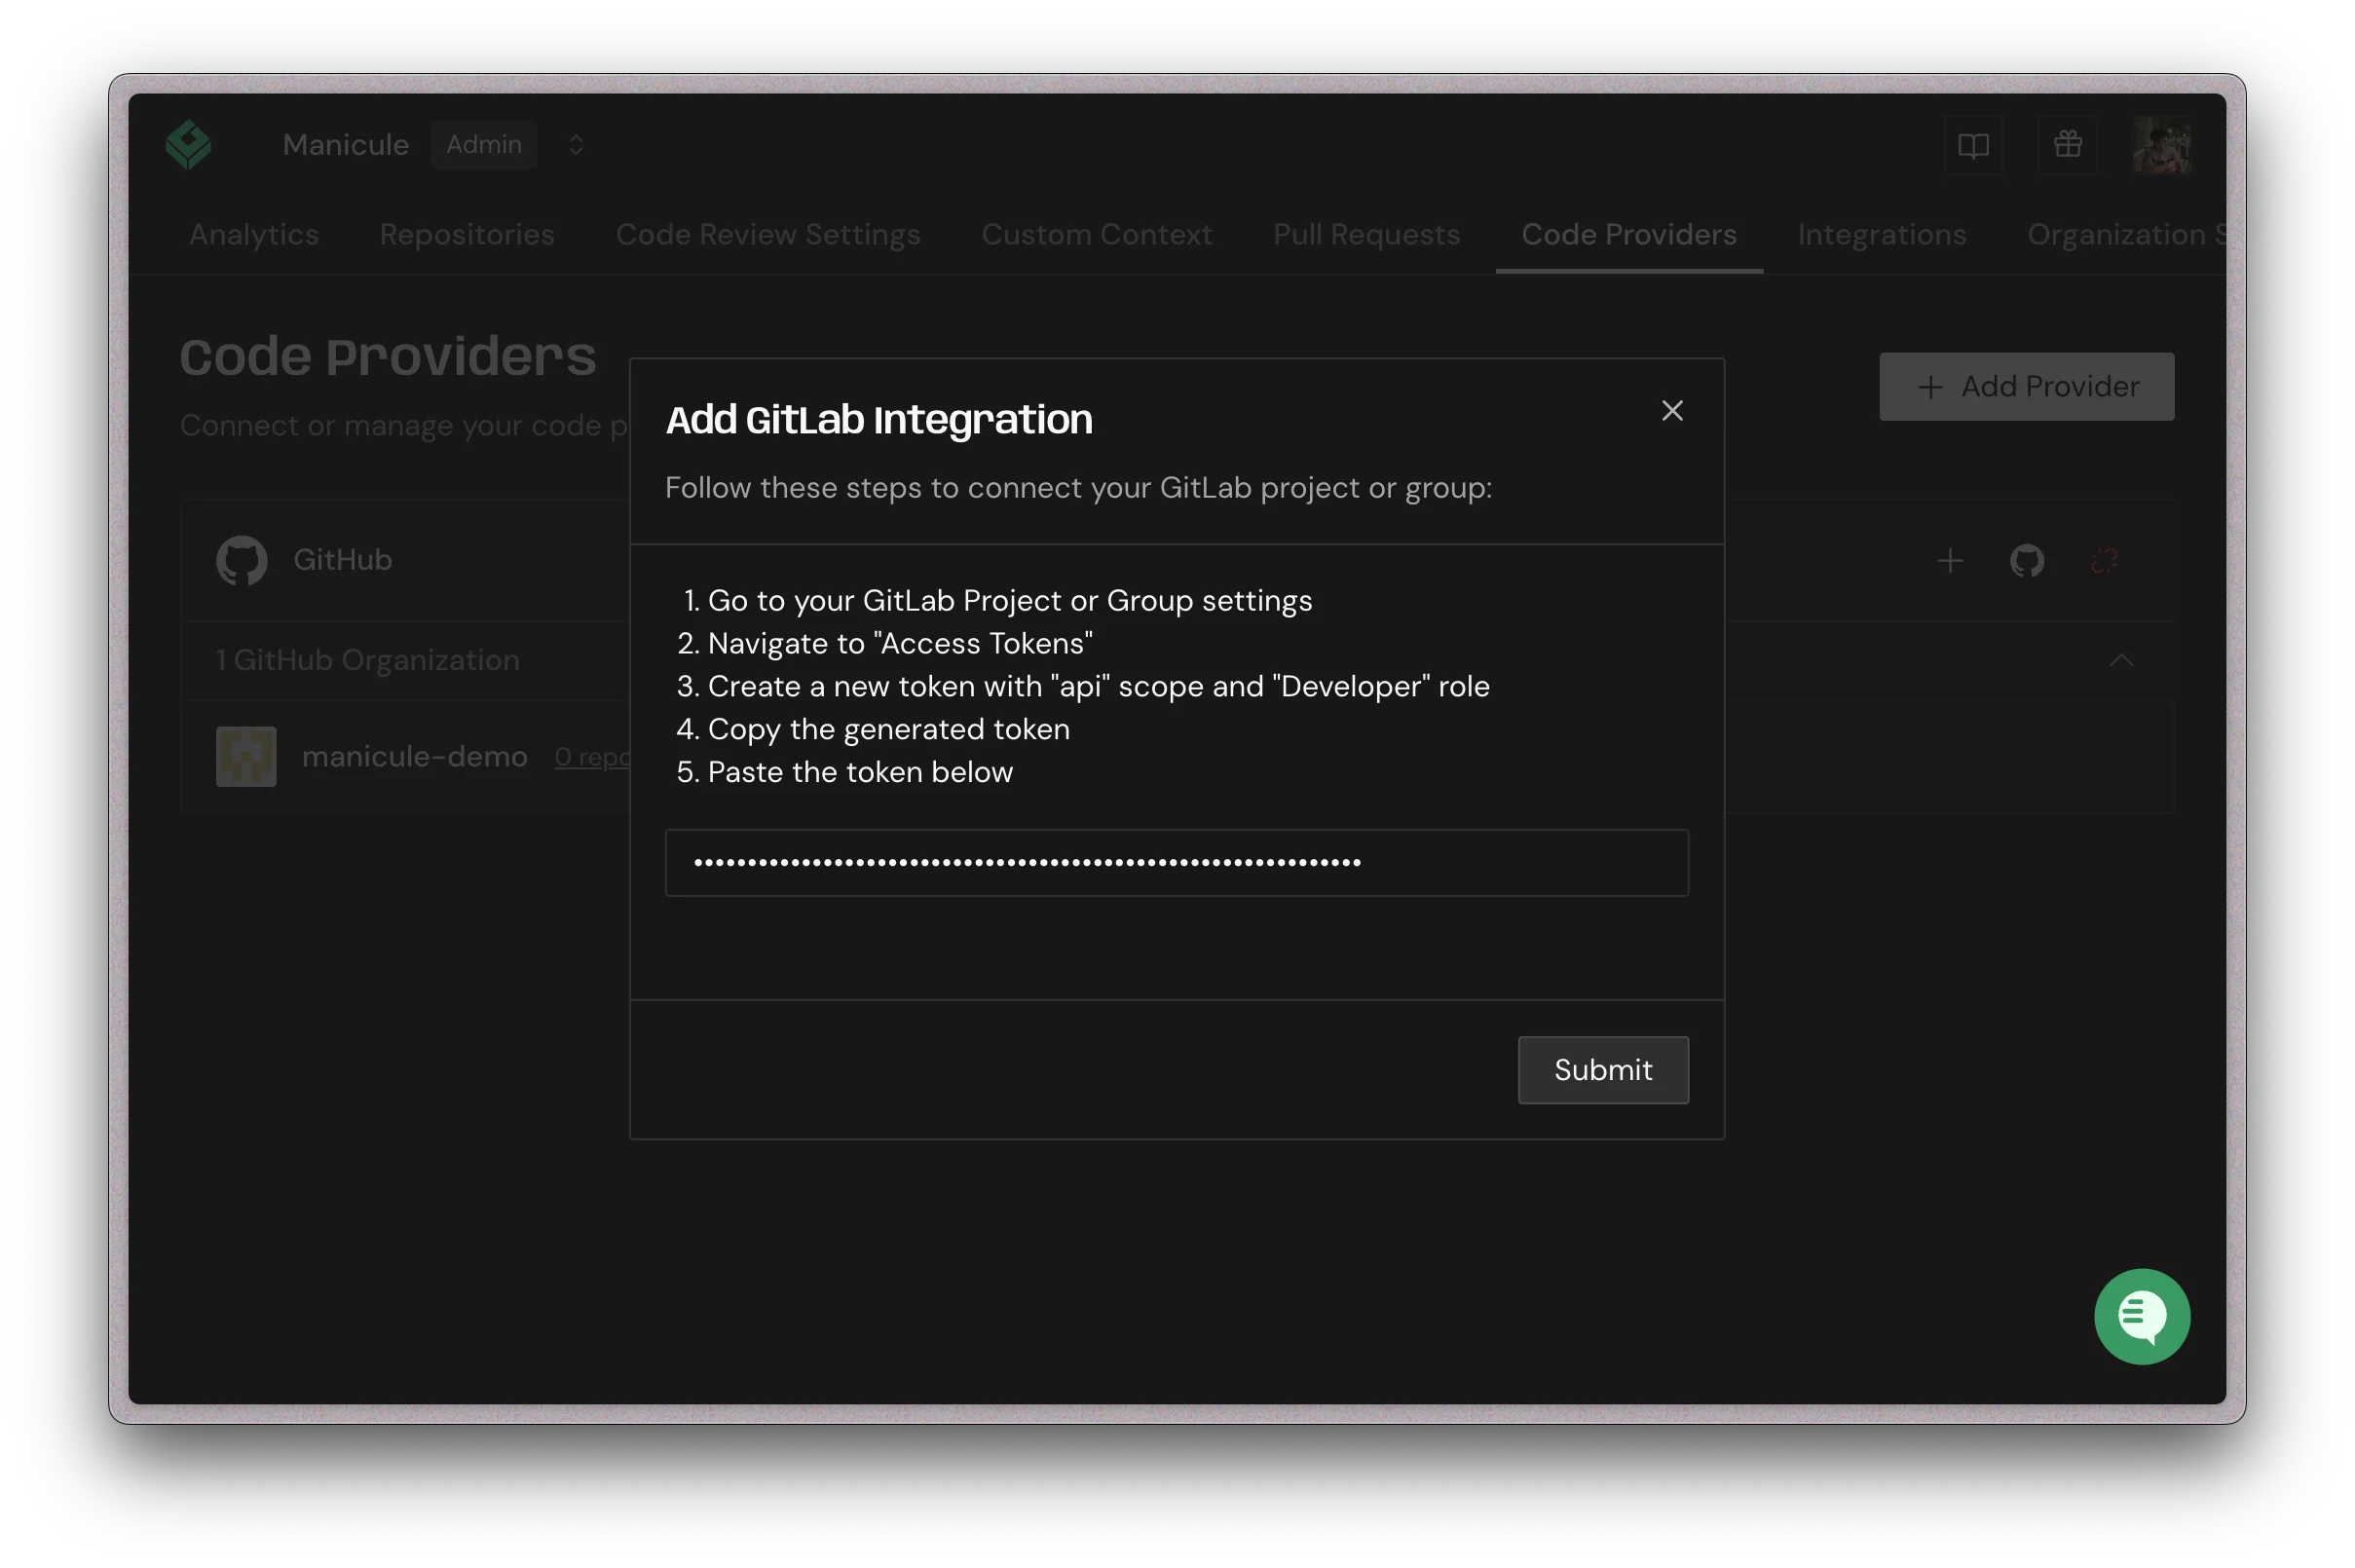Screen dimensions: 2355x1568
Task: Click the plus icon in GitHub row
Action: click(1949, 561)
